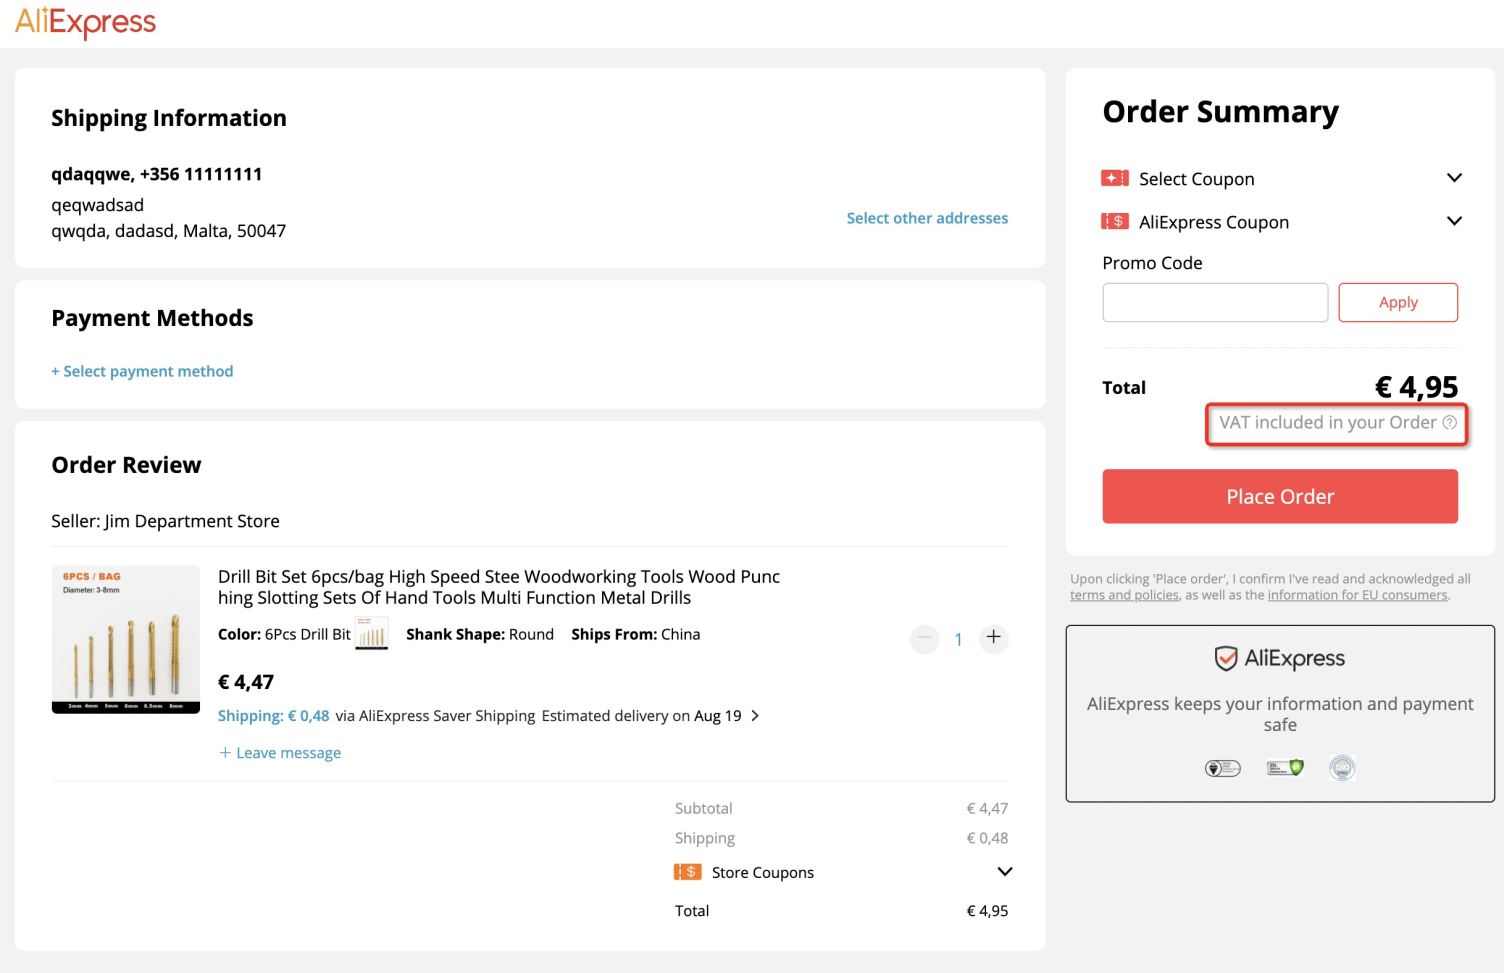The image size is (1504, 973).
Task: Click the AliExpress Coupon dollar icon
Action: (1114, 221)
